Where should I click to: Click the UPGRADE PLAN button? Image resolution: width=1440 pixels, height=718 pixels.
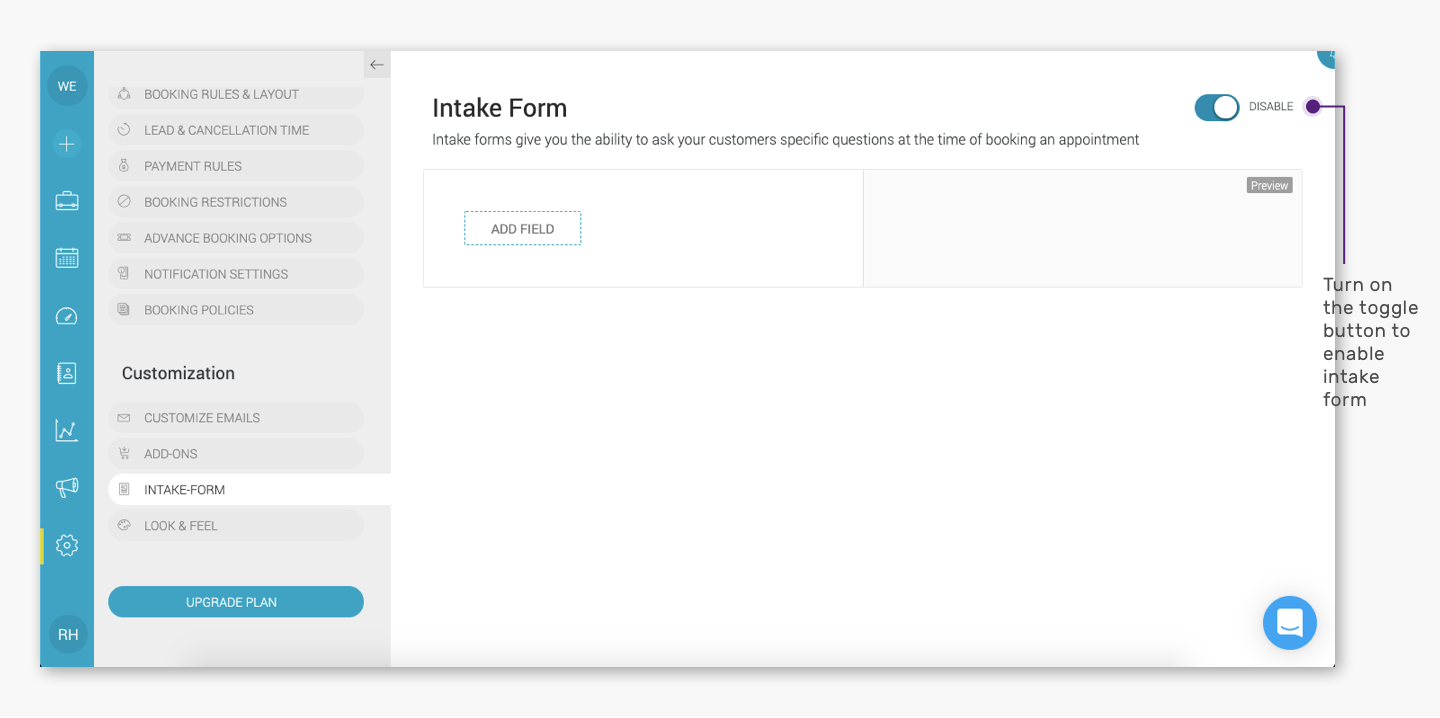point(236,601)
